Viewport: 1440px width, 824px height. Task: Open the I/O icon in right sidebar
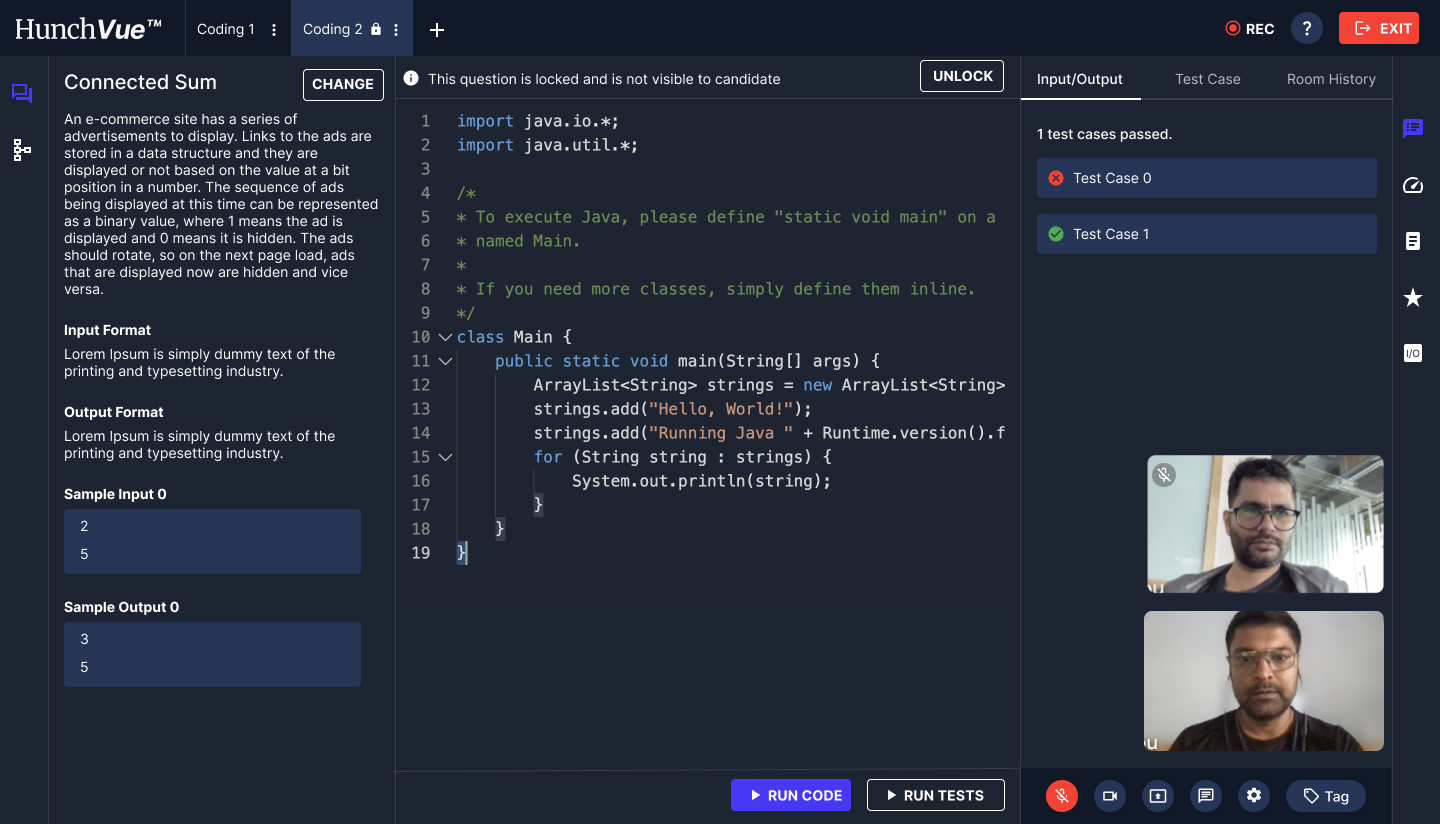pos(1412,353)
